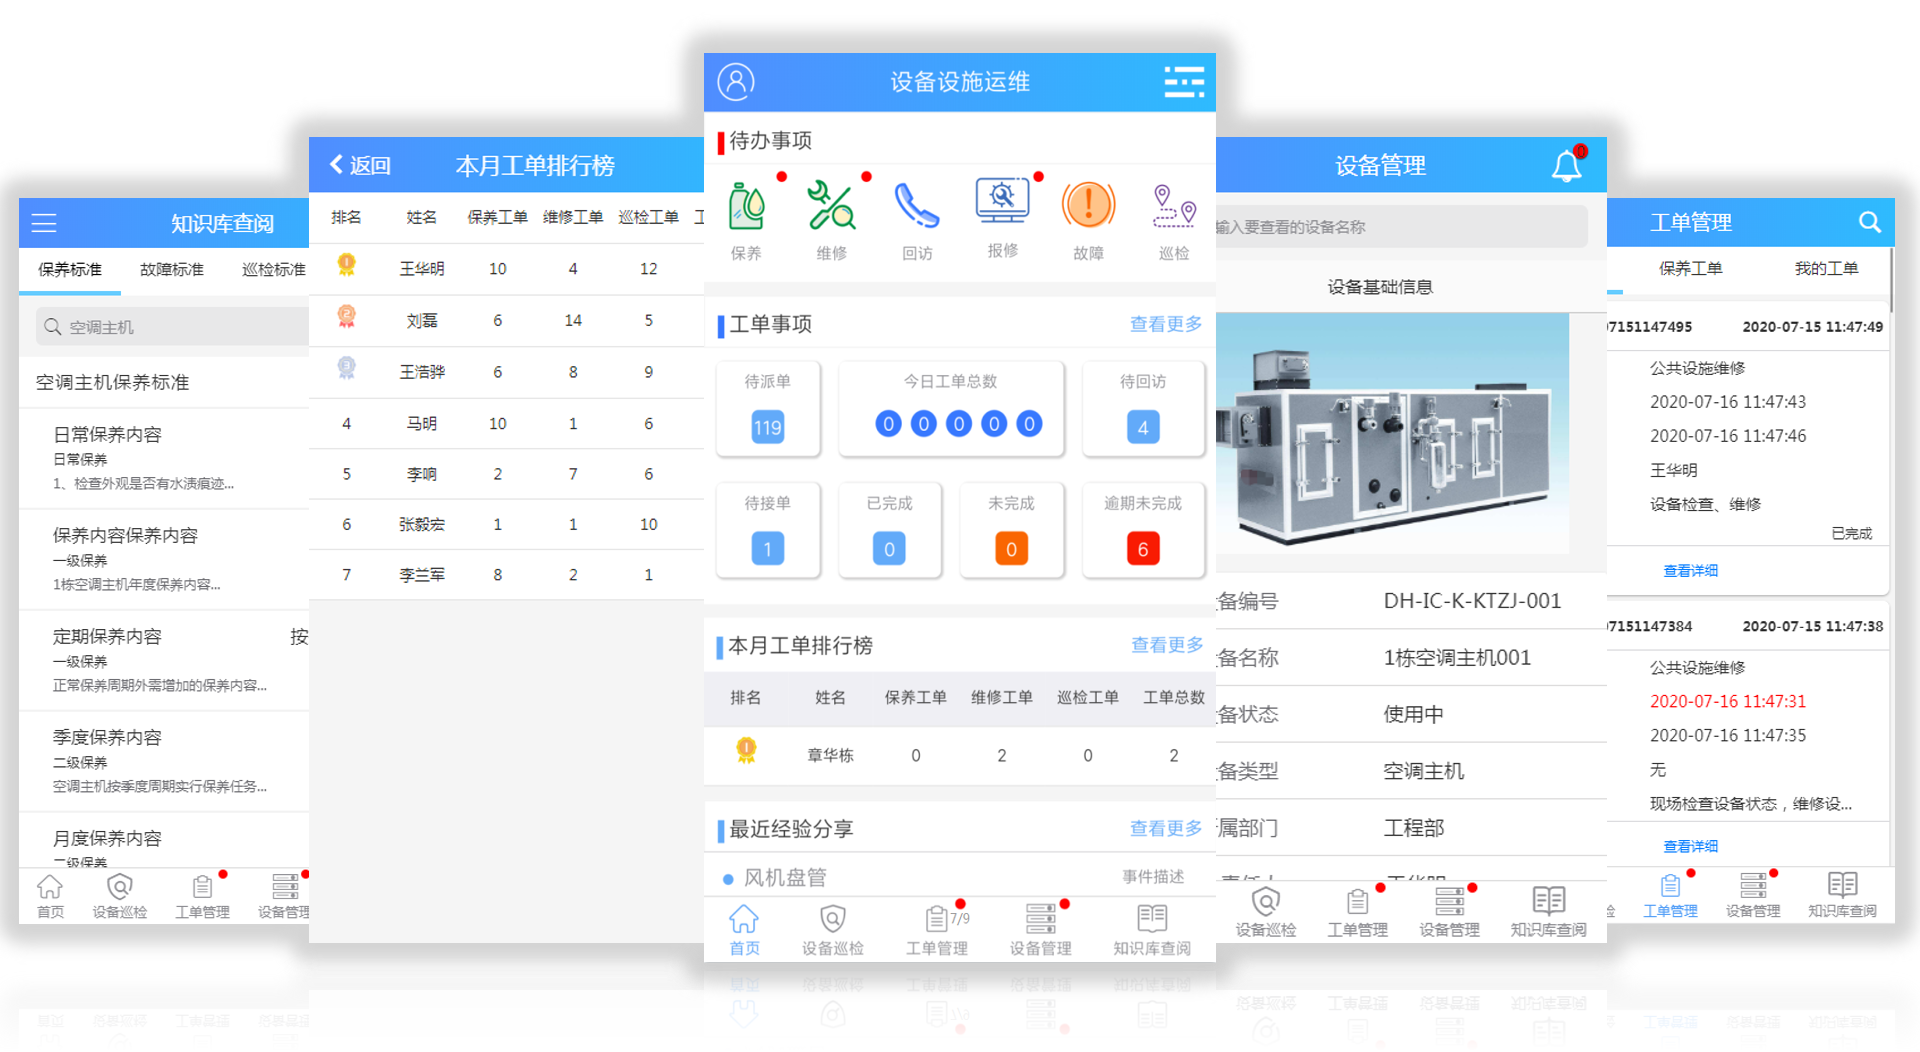1920x1052 pixels.
Task: Open the 已完成 card showing 0
Action: point(889,530)
